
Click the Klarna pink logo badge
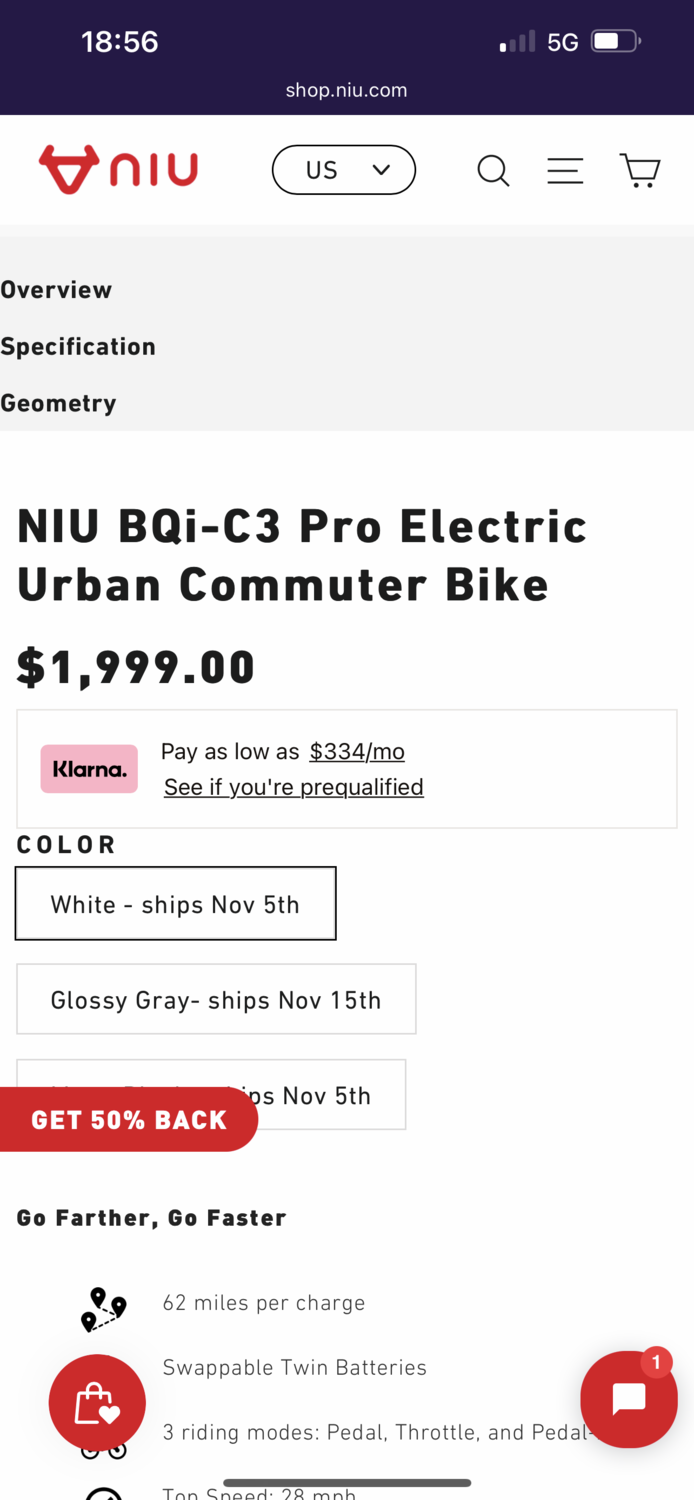[89, 769]
